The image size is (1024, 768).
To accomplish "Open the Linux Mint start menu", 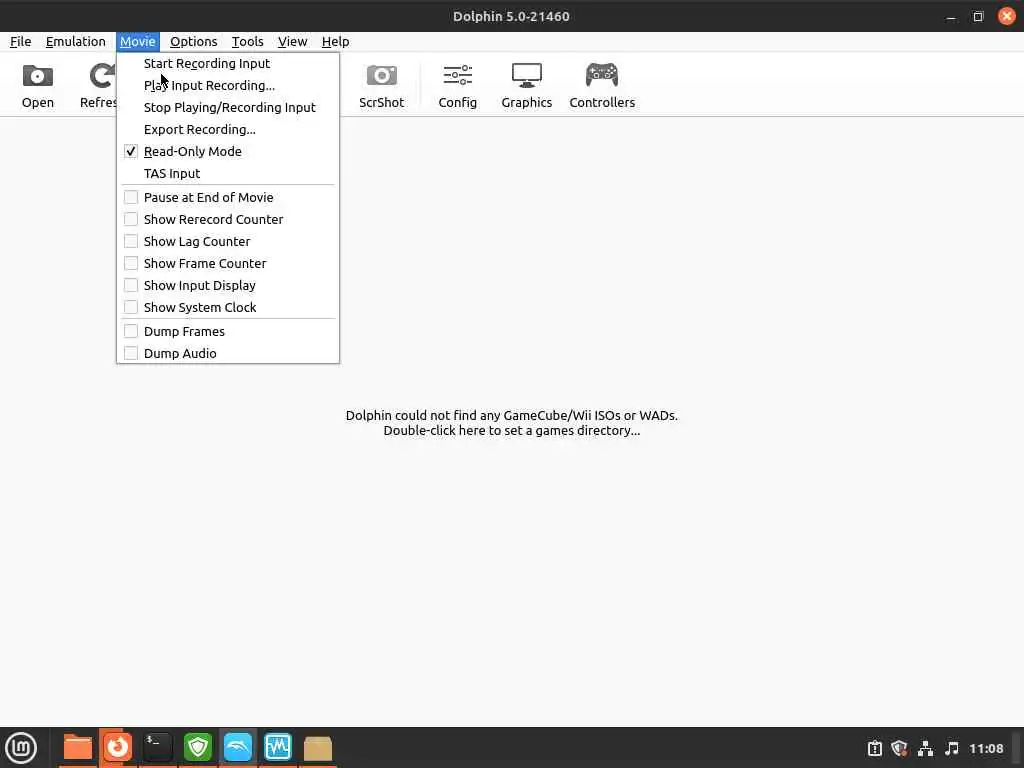I will tap(21, 748).
